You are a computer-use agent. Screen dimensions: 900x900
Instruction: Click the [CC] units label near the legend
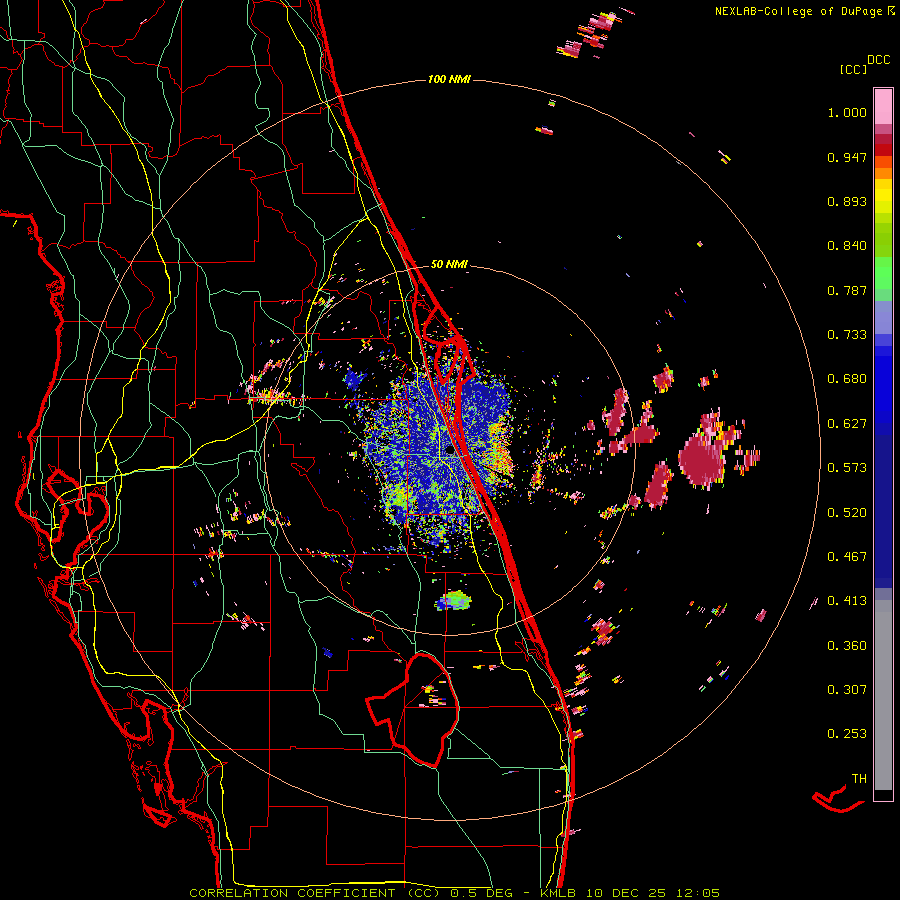point(854,69)
